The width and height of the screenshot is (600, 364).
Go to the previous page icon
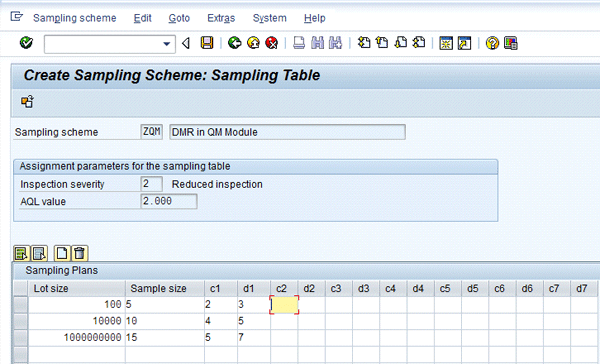382,43
